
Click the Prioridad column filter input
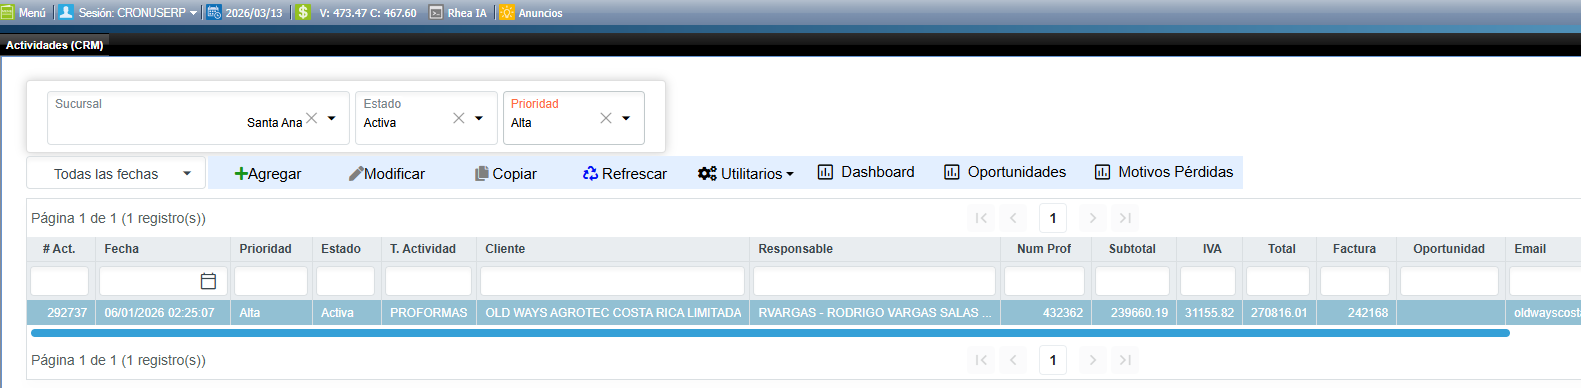[x=271, y=281]
